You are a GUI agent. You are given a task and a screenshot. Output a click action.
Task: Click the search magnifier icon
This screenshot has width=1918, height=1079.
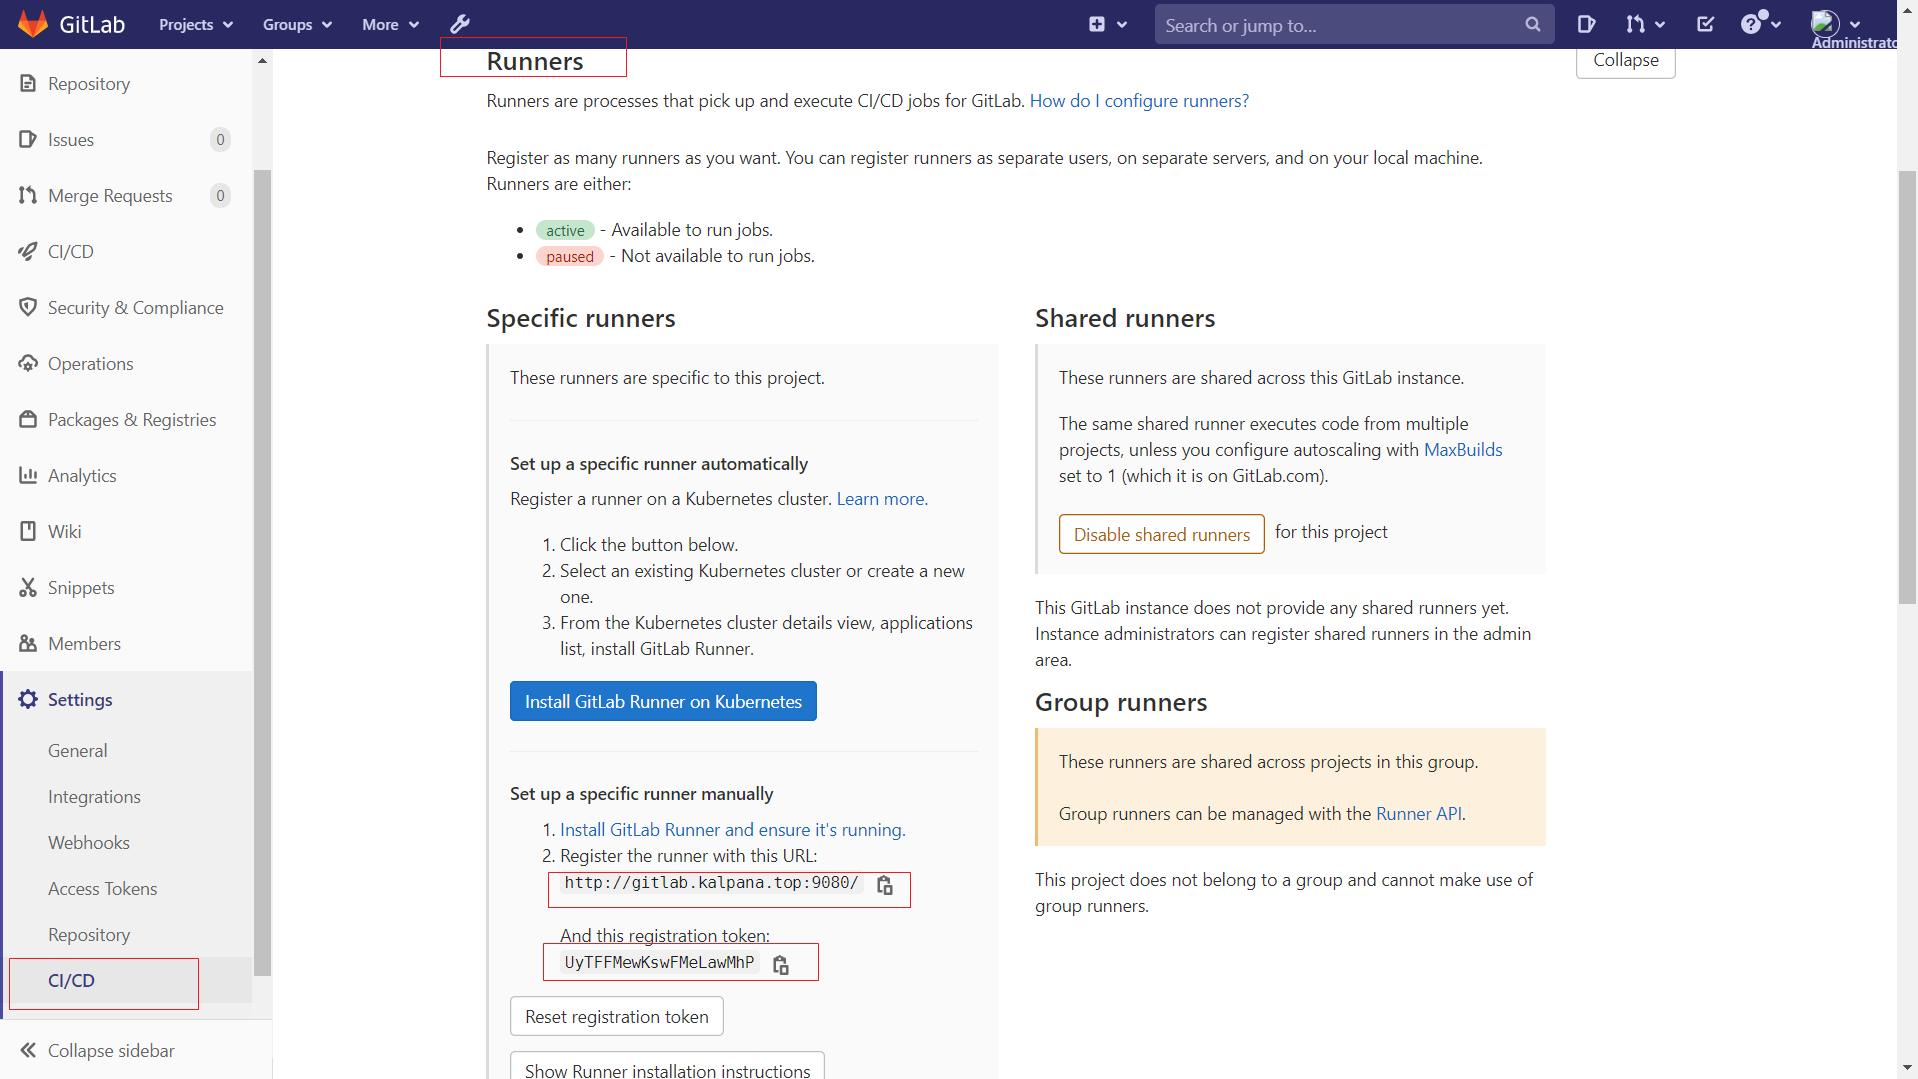point(1533,24)
